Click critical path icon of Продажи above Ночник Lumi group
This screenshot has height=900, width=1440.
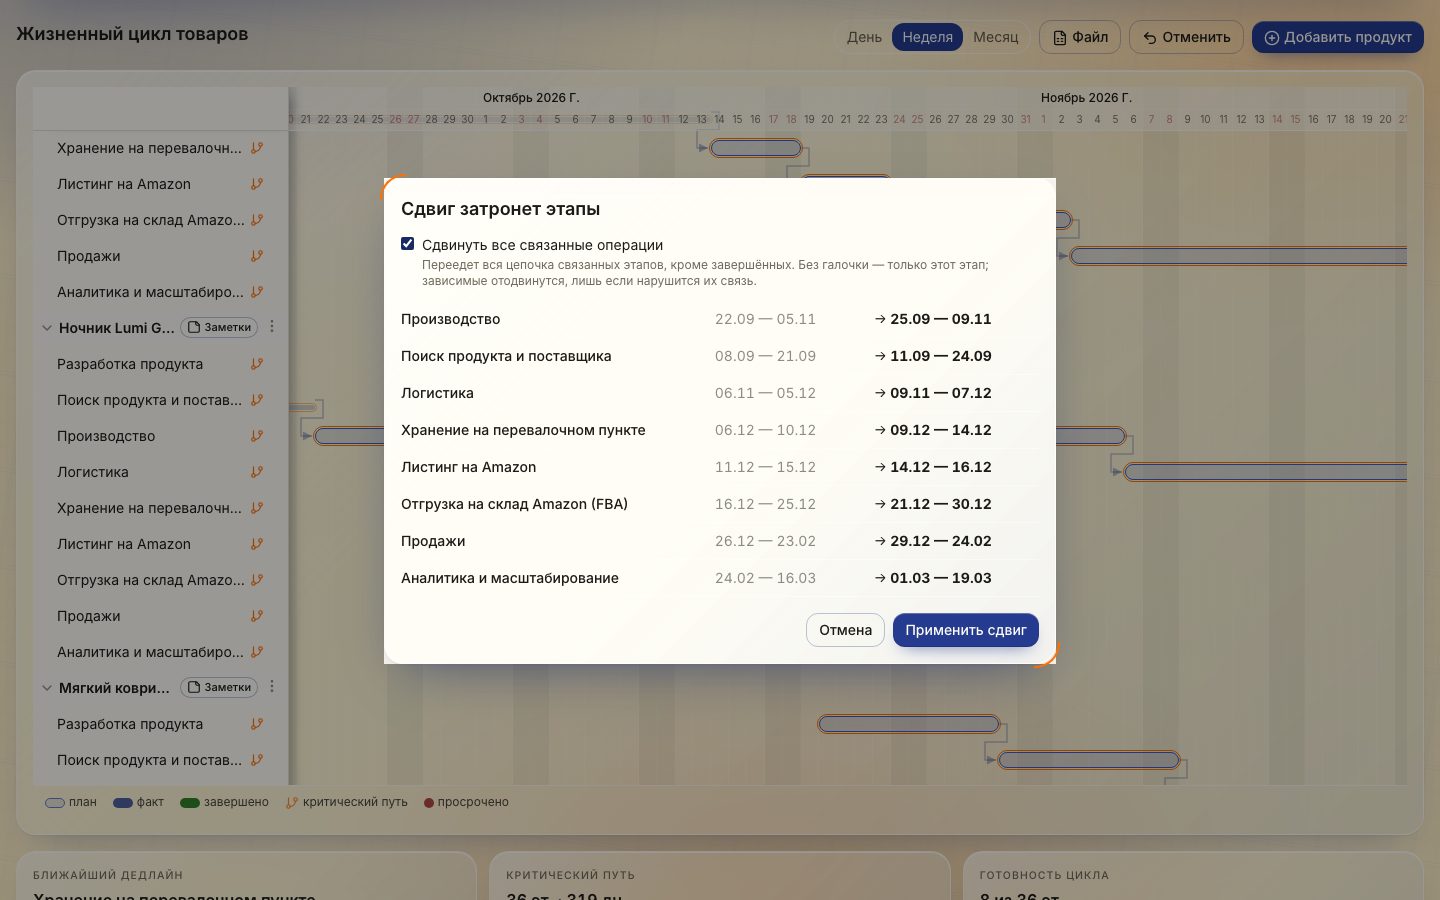pos(257,256)
